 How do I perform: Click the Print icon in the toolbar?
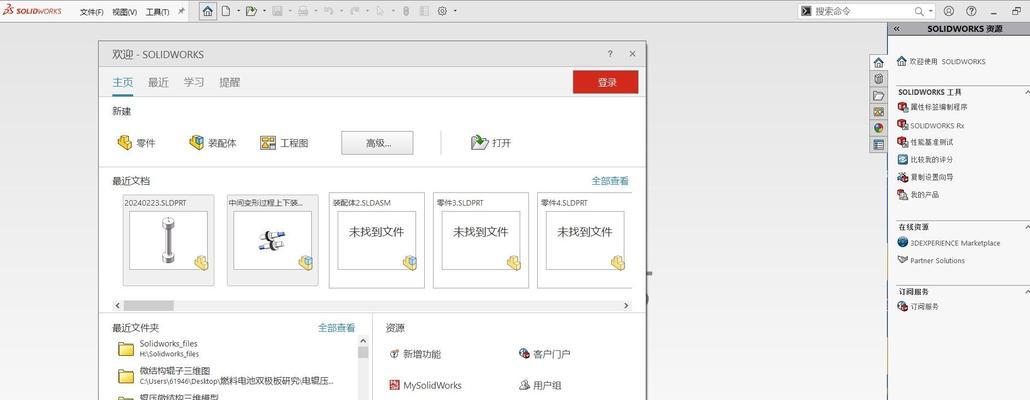click(x=303, y=11)
